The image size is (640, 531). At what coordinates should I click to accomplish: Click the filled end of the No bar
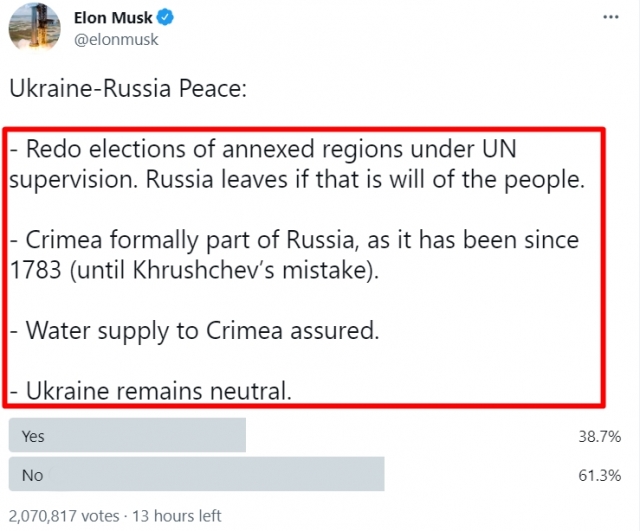pos(379,474)
